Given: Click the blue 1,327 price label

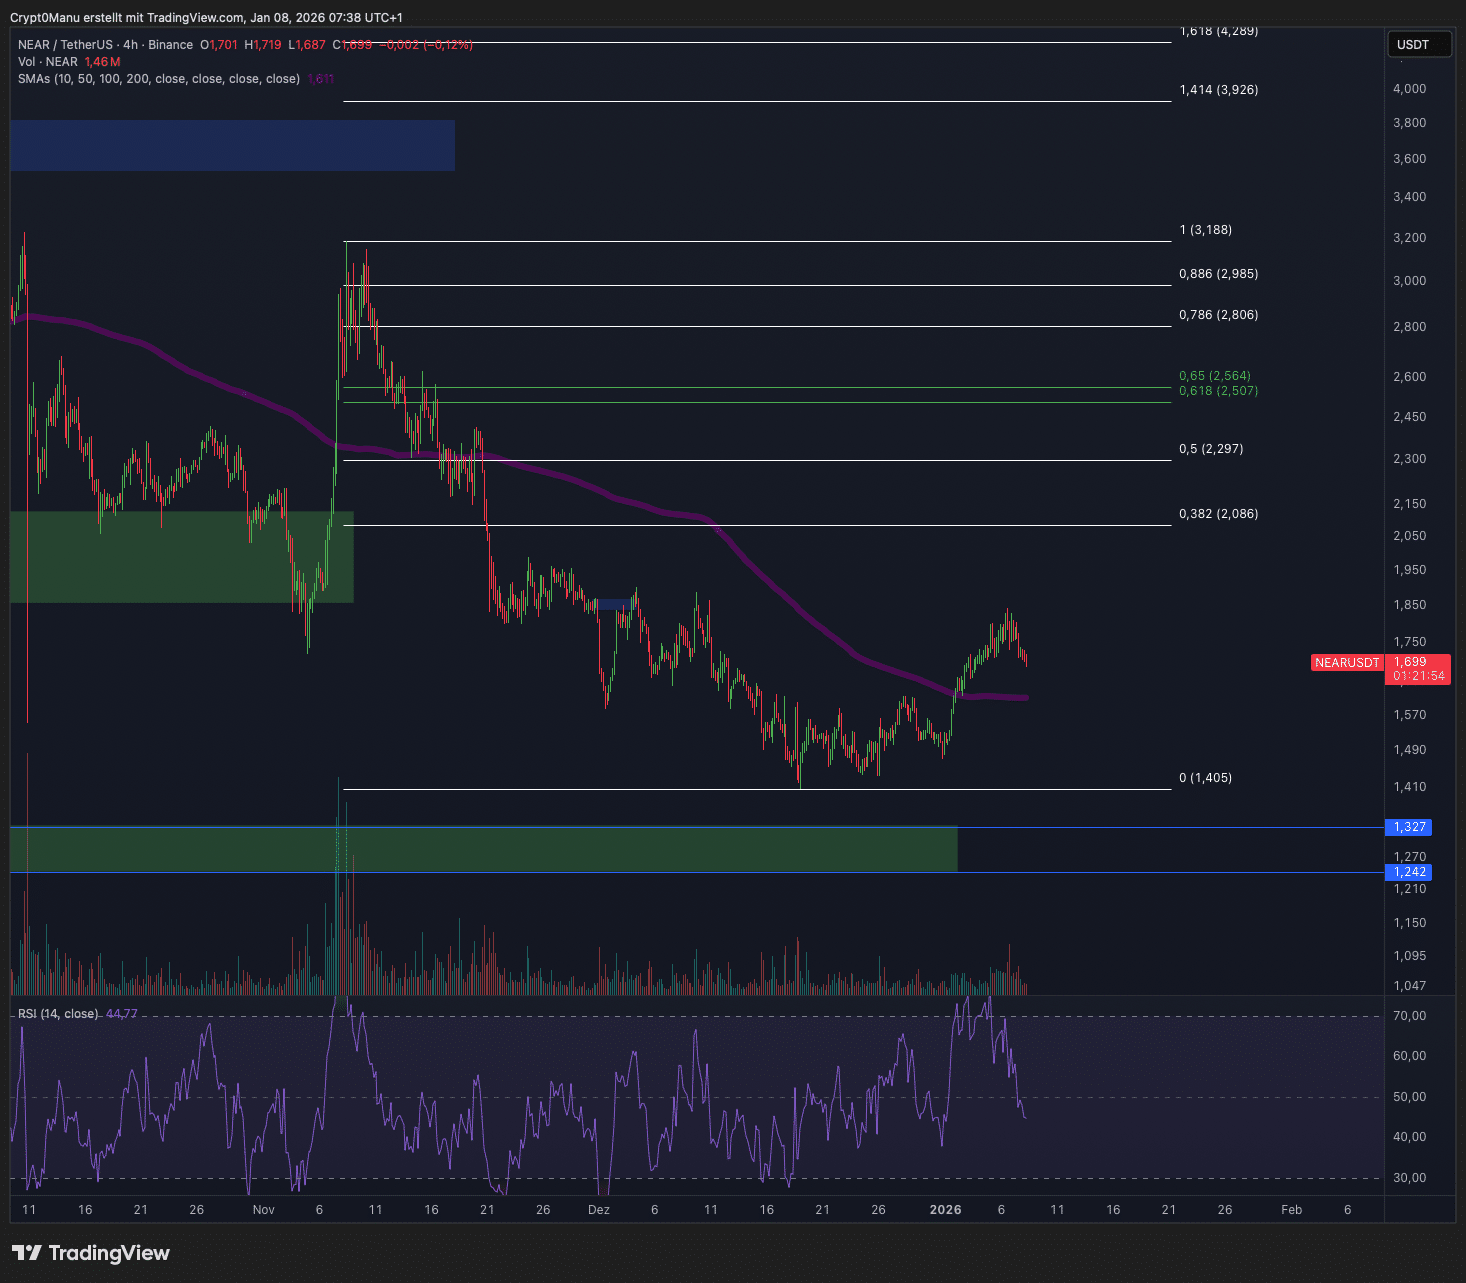Looking at the screenshot, I should 1409,827.
